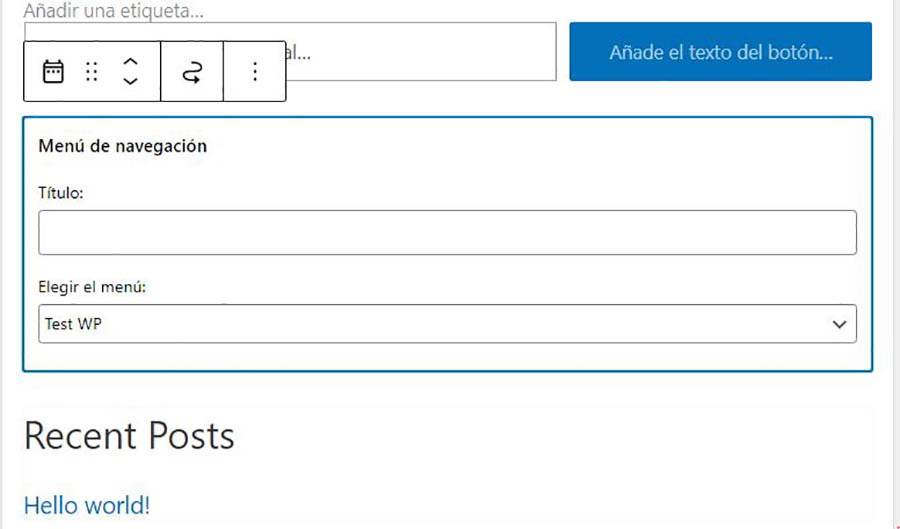Click the 'Elegir el menú:' label
The width and height of the screenshot is (900, 529).
tap(92, 287)
